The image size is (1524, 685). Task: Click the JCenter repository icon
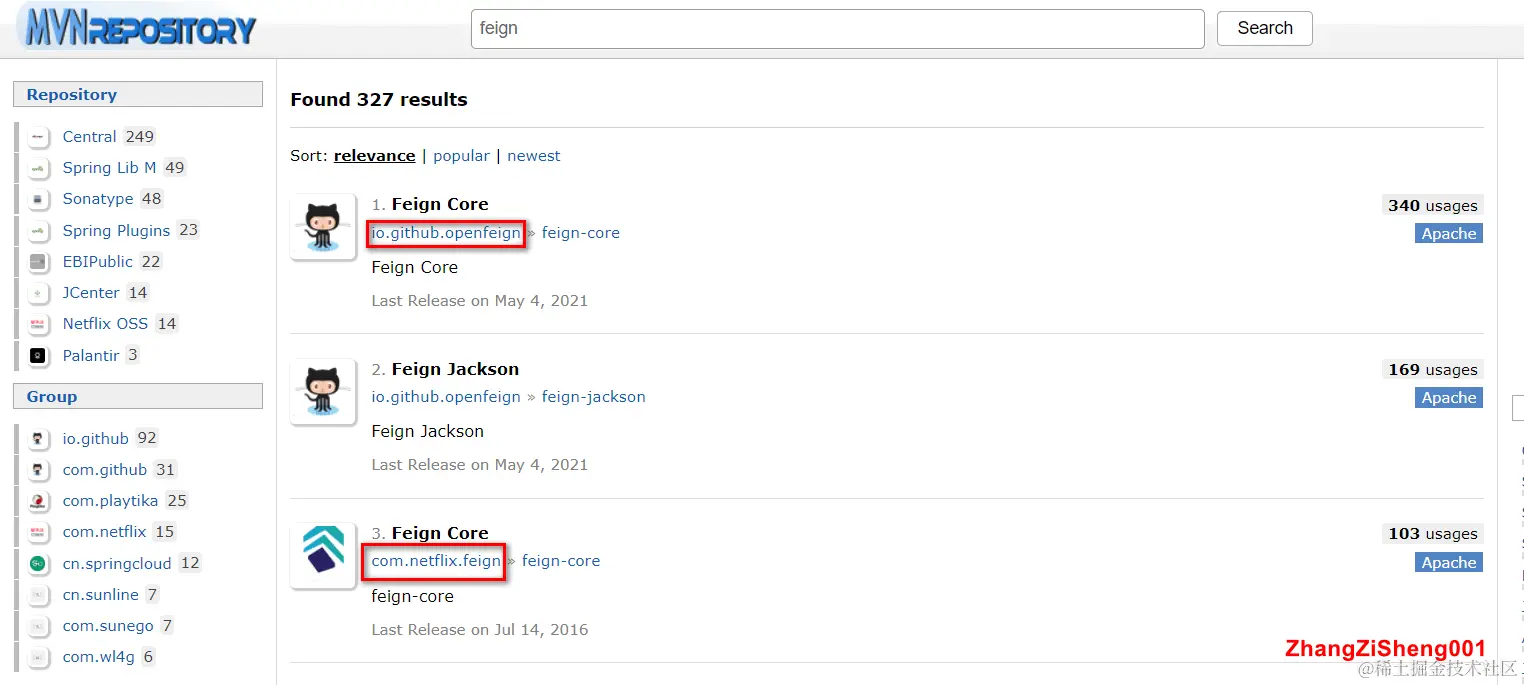point(38,293)
